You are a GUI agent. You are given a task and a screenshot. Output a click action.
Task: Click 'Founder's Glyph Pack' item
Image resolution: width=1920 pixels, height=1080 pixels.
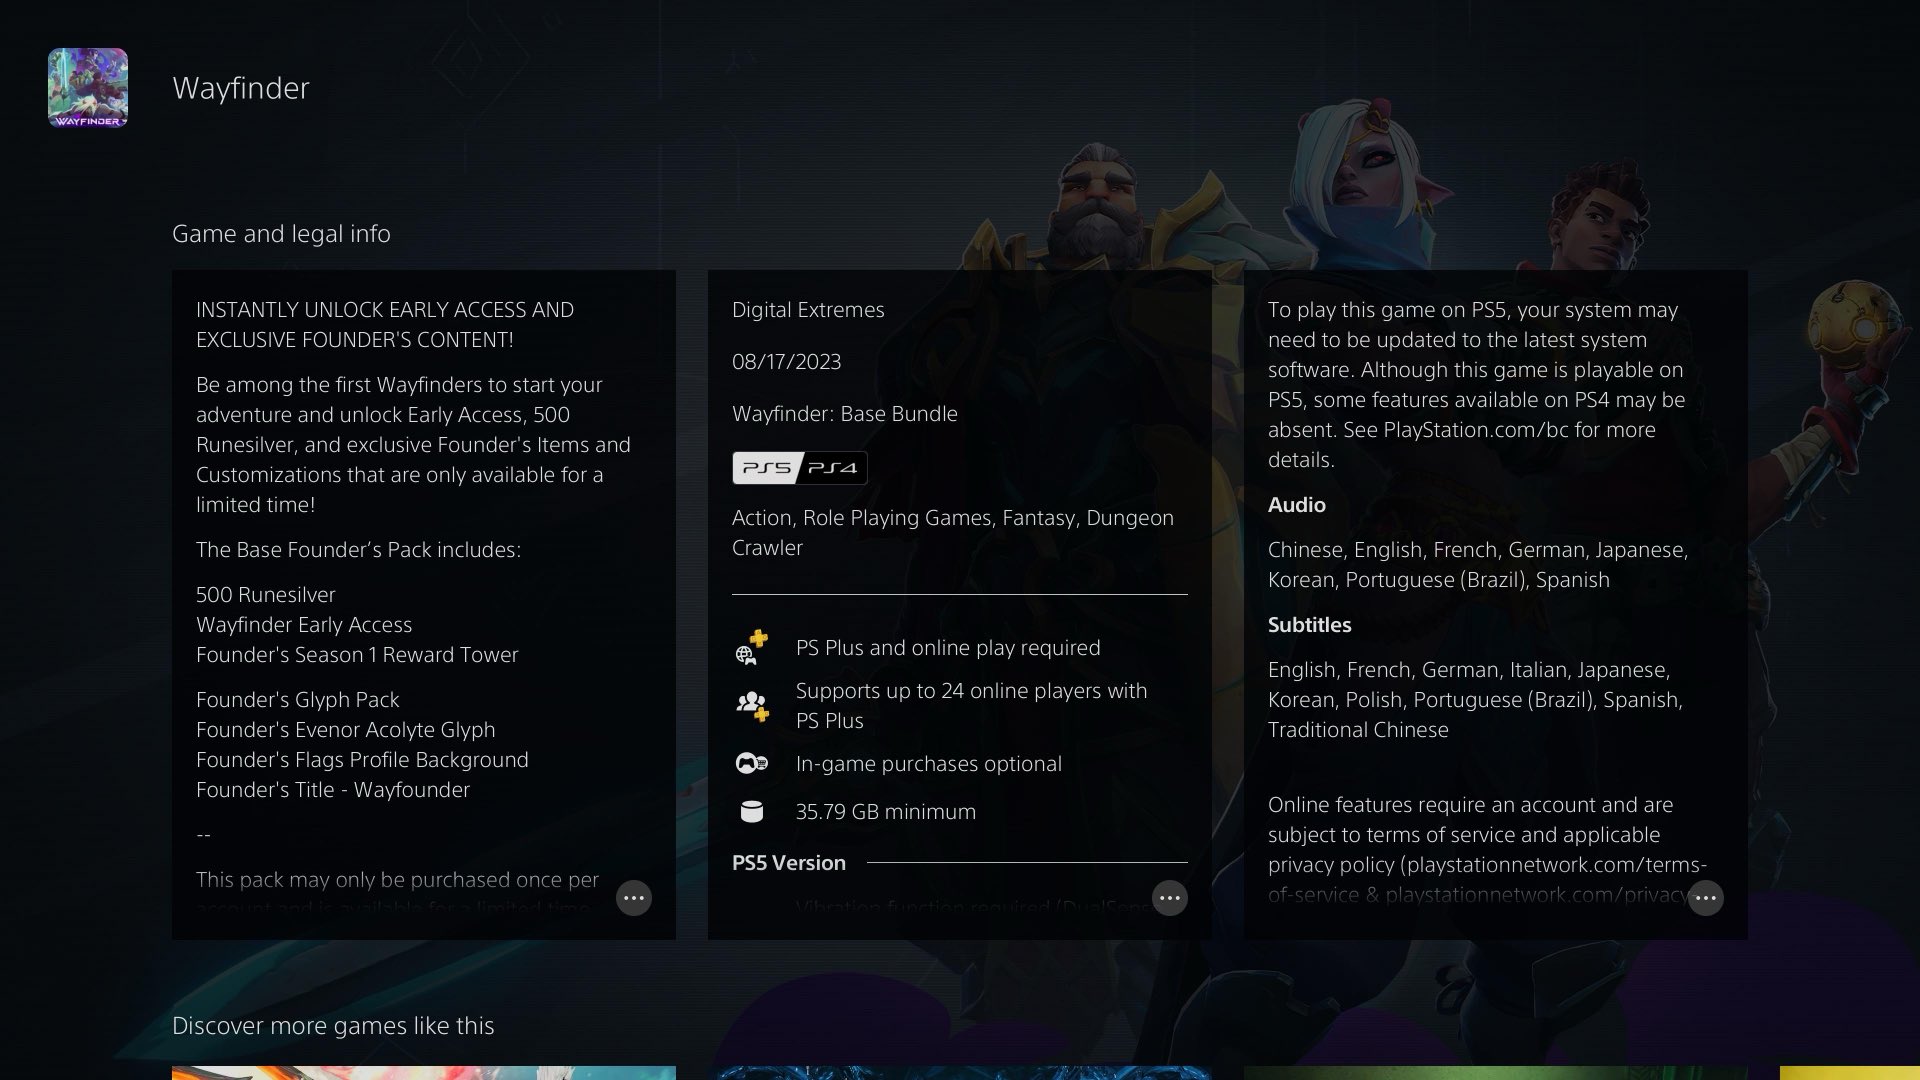point(297,700)
